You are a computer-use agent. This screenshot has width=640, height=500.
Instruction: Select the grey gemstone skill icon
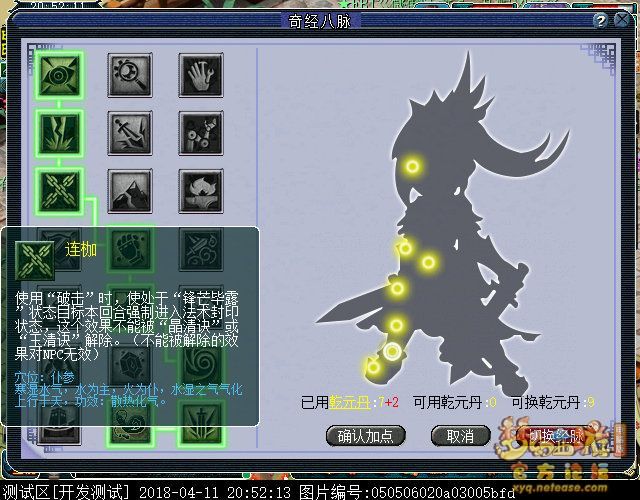[x=130, y=364]
